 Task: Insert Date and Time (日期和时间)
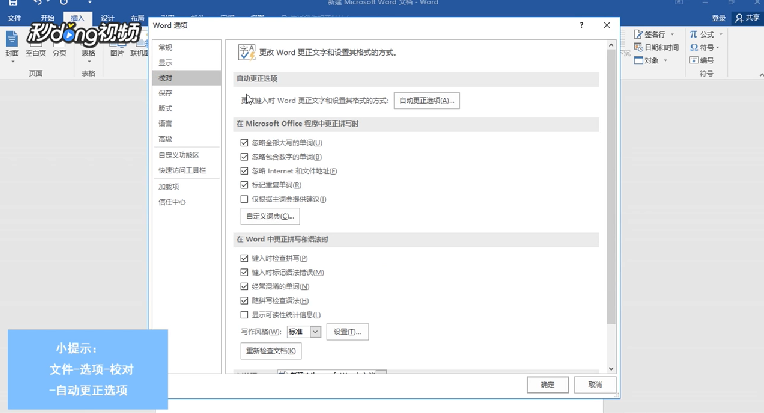tap(656, 47)
